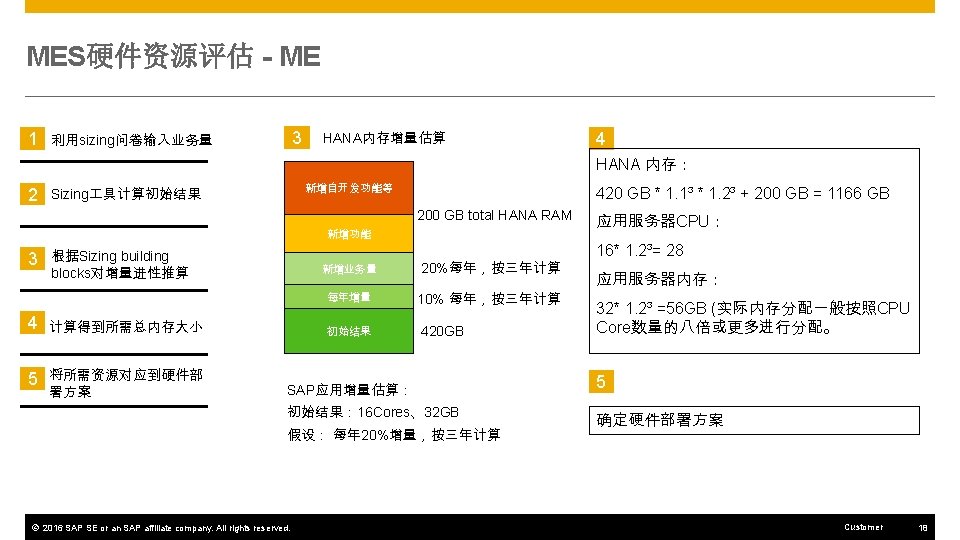
Task: Click the number 4 box beside '计算得到所需总内存大小'
Action: point(32,323)
